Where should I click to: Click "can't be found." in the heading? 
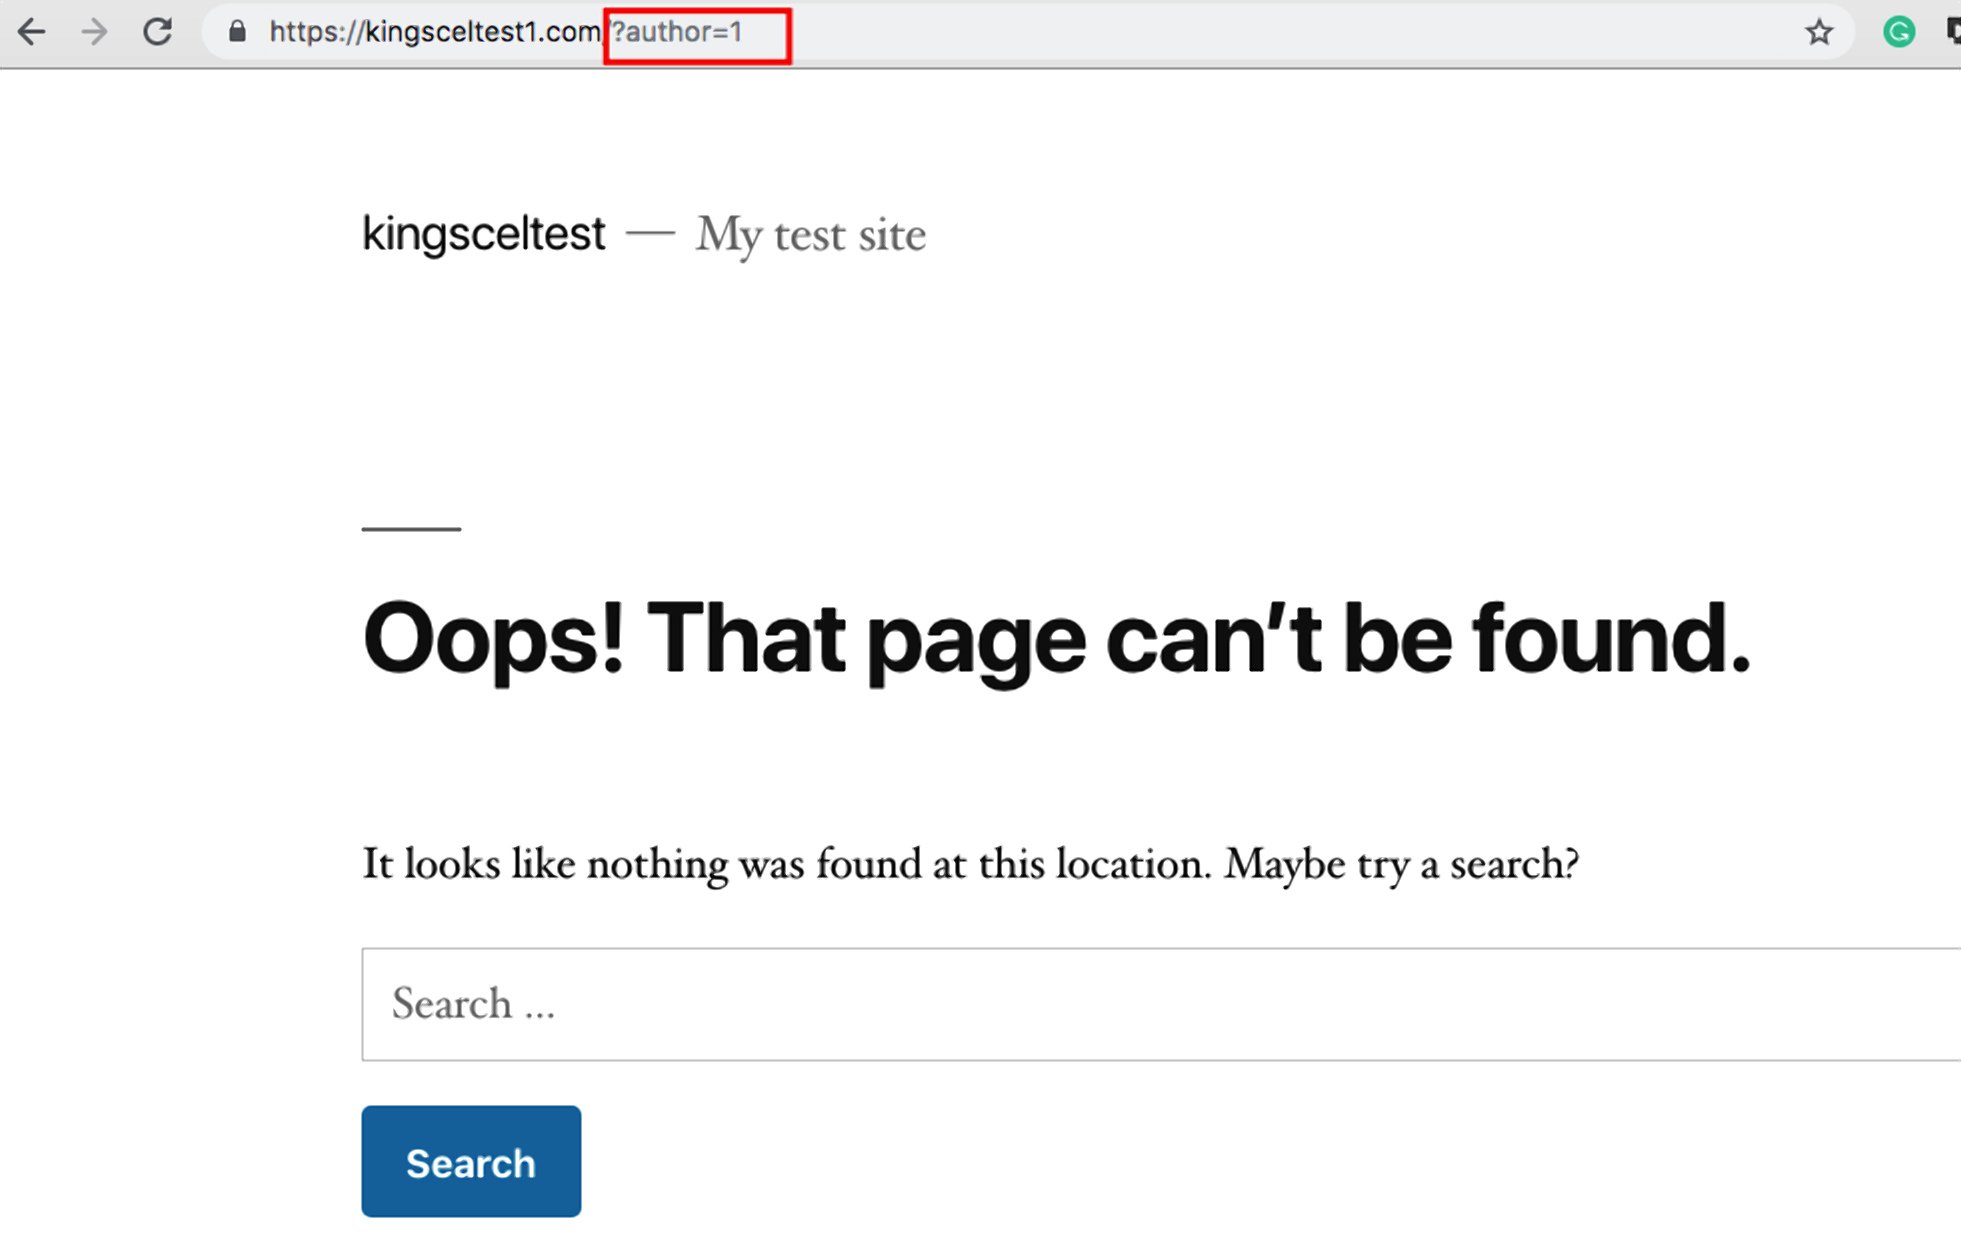click(x=1427, y=638)
